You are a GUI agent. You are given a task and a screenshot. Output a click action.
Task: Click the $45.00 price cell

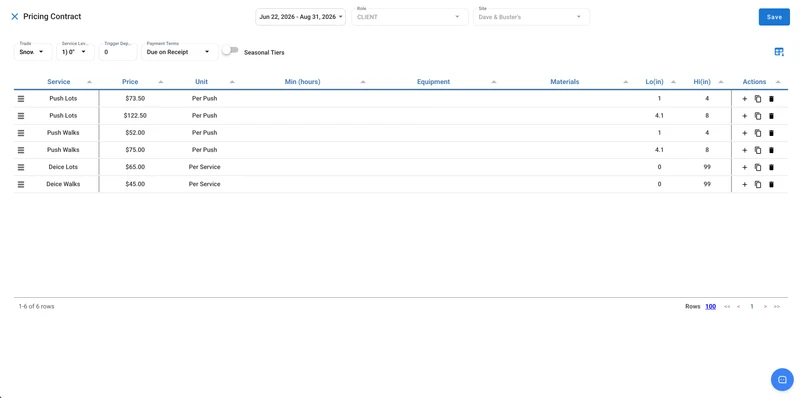(x=135, y=184)
